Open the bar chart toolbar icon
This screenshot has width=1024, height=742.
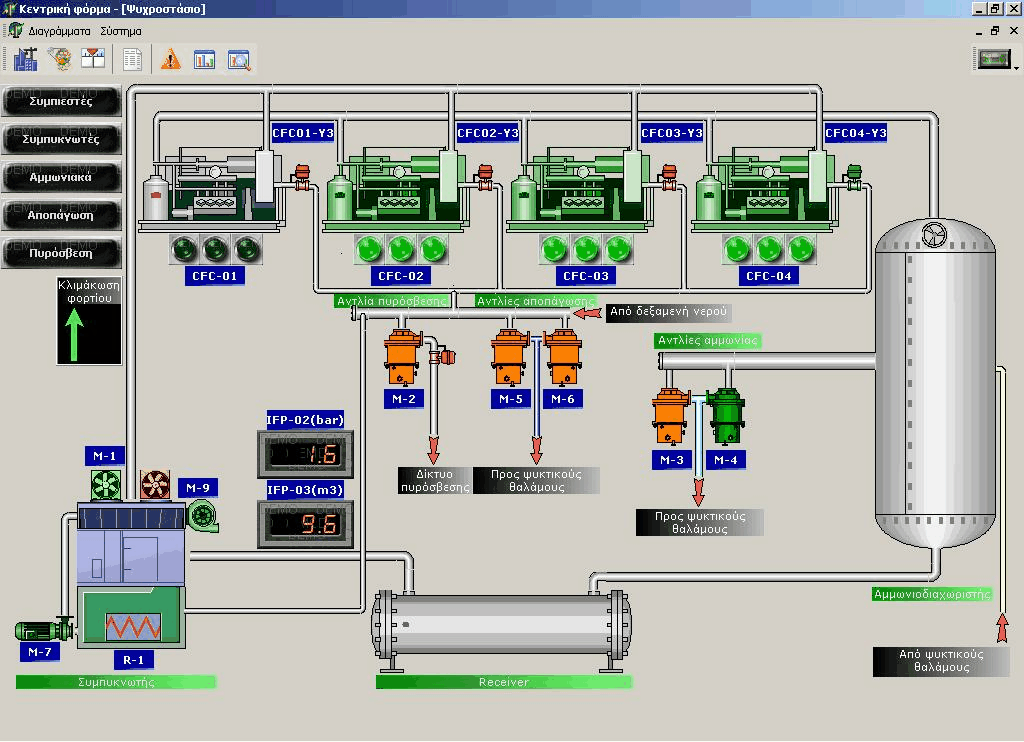(x=204, y=60)
